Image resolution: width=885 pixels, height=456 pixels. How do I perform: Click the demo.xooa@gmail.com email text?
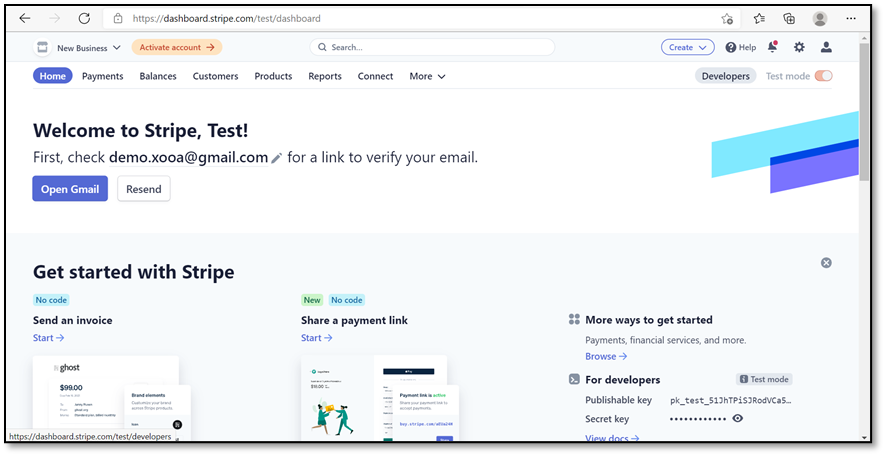click(x=189, y=157)
